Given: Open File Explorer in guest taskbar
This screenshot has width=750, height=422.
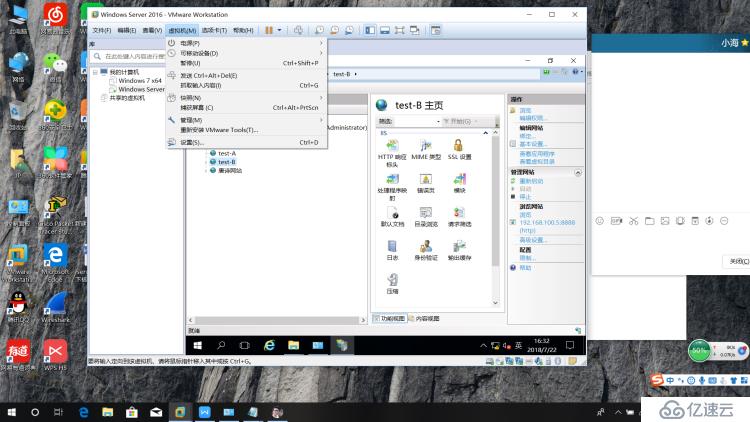Looking at the screenshot, I should tap(293, 345).
